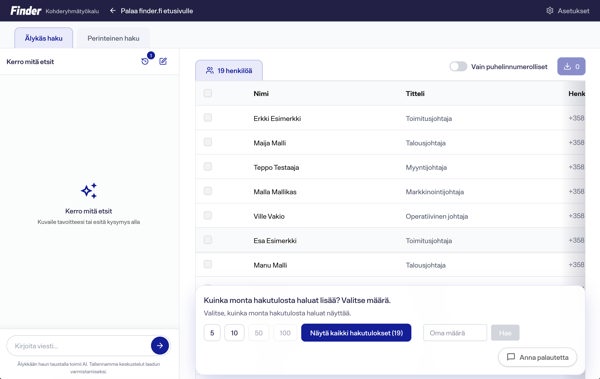
Task: Select the Manu Malli checkbox
Action: (x=208, y=265)
